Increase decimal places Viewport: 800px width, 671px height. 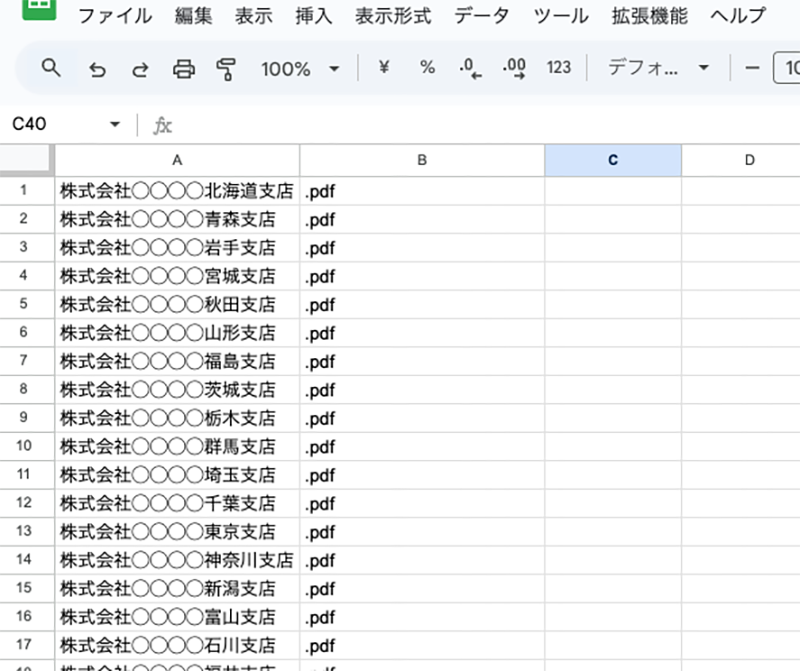tap(515, 68)
